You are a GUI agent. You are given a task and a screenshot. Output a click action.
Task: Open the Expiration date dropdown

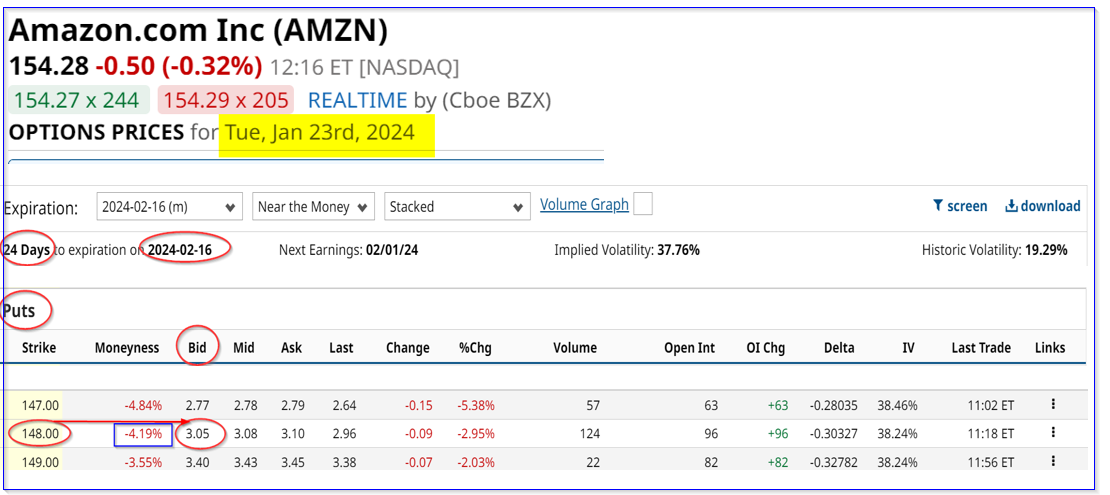(x=169, y=207)
